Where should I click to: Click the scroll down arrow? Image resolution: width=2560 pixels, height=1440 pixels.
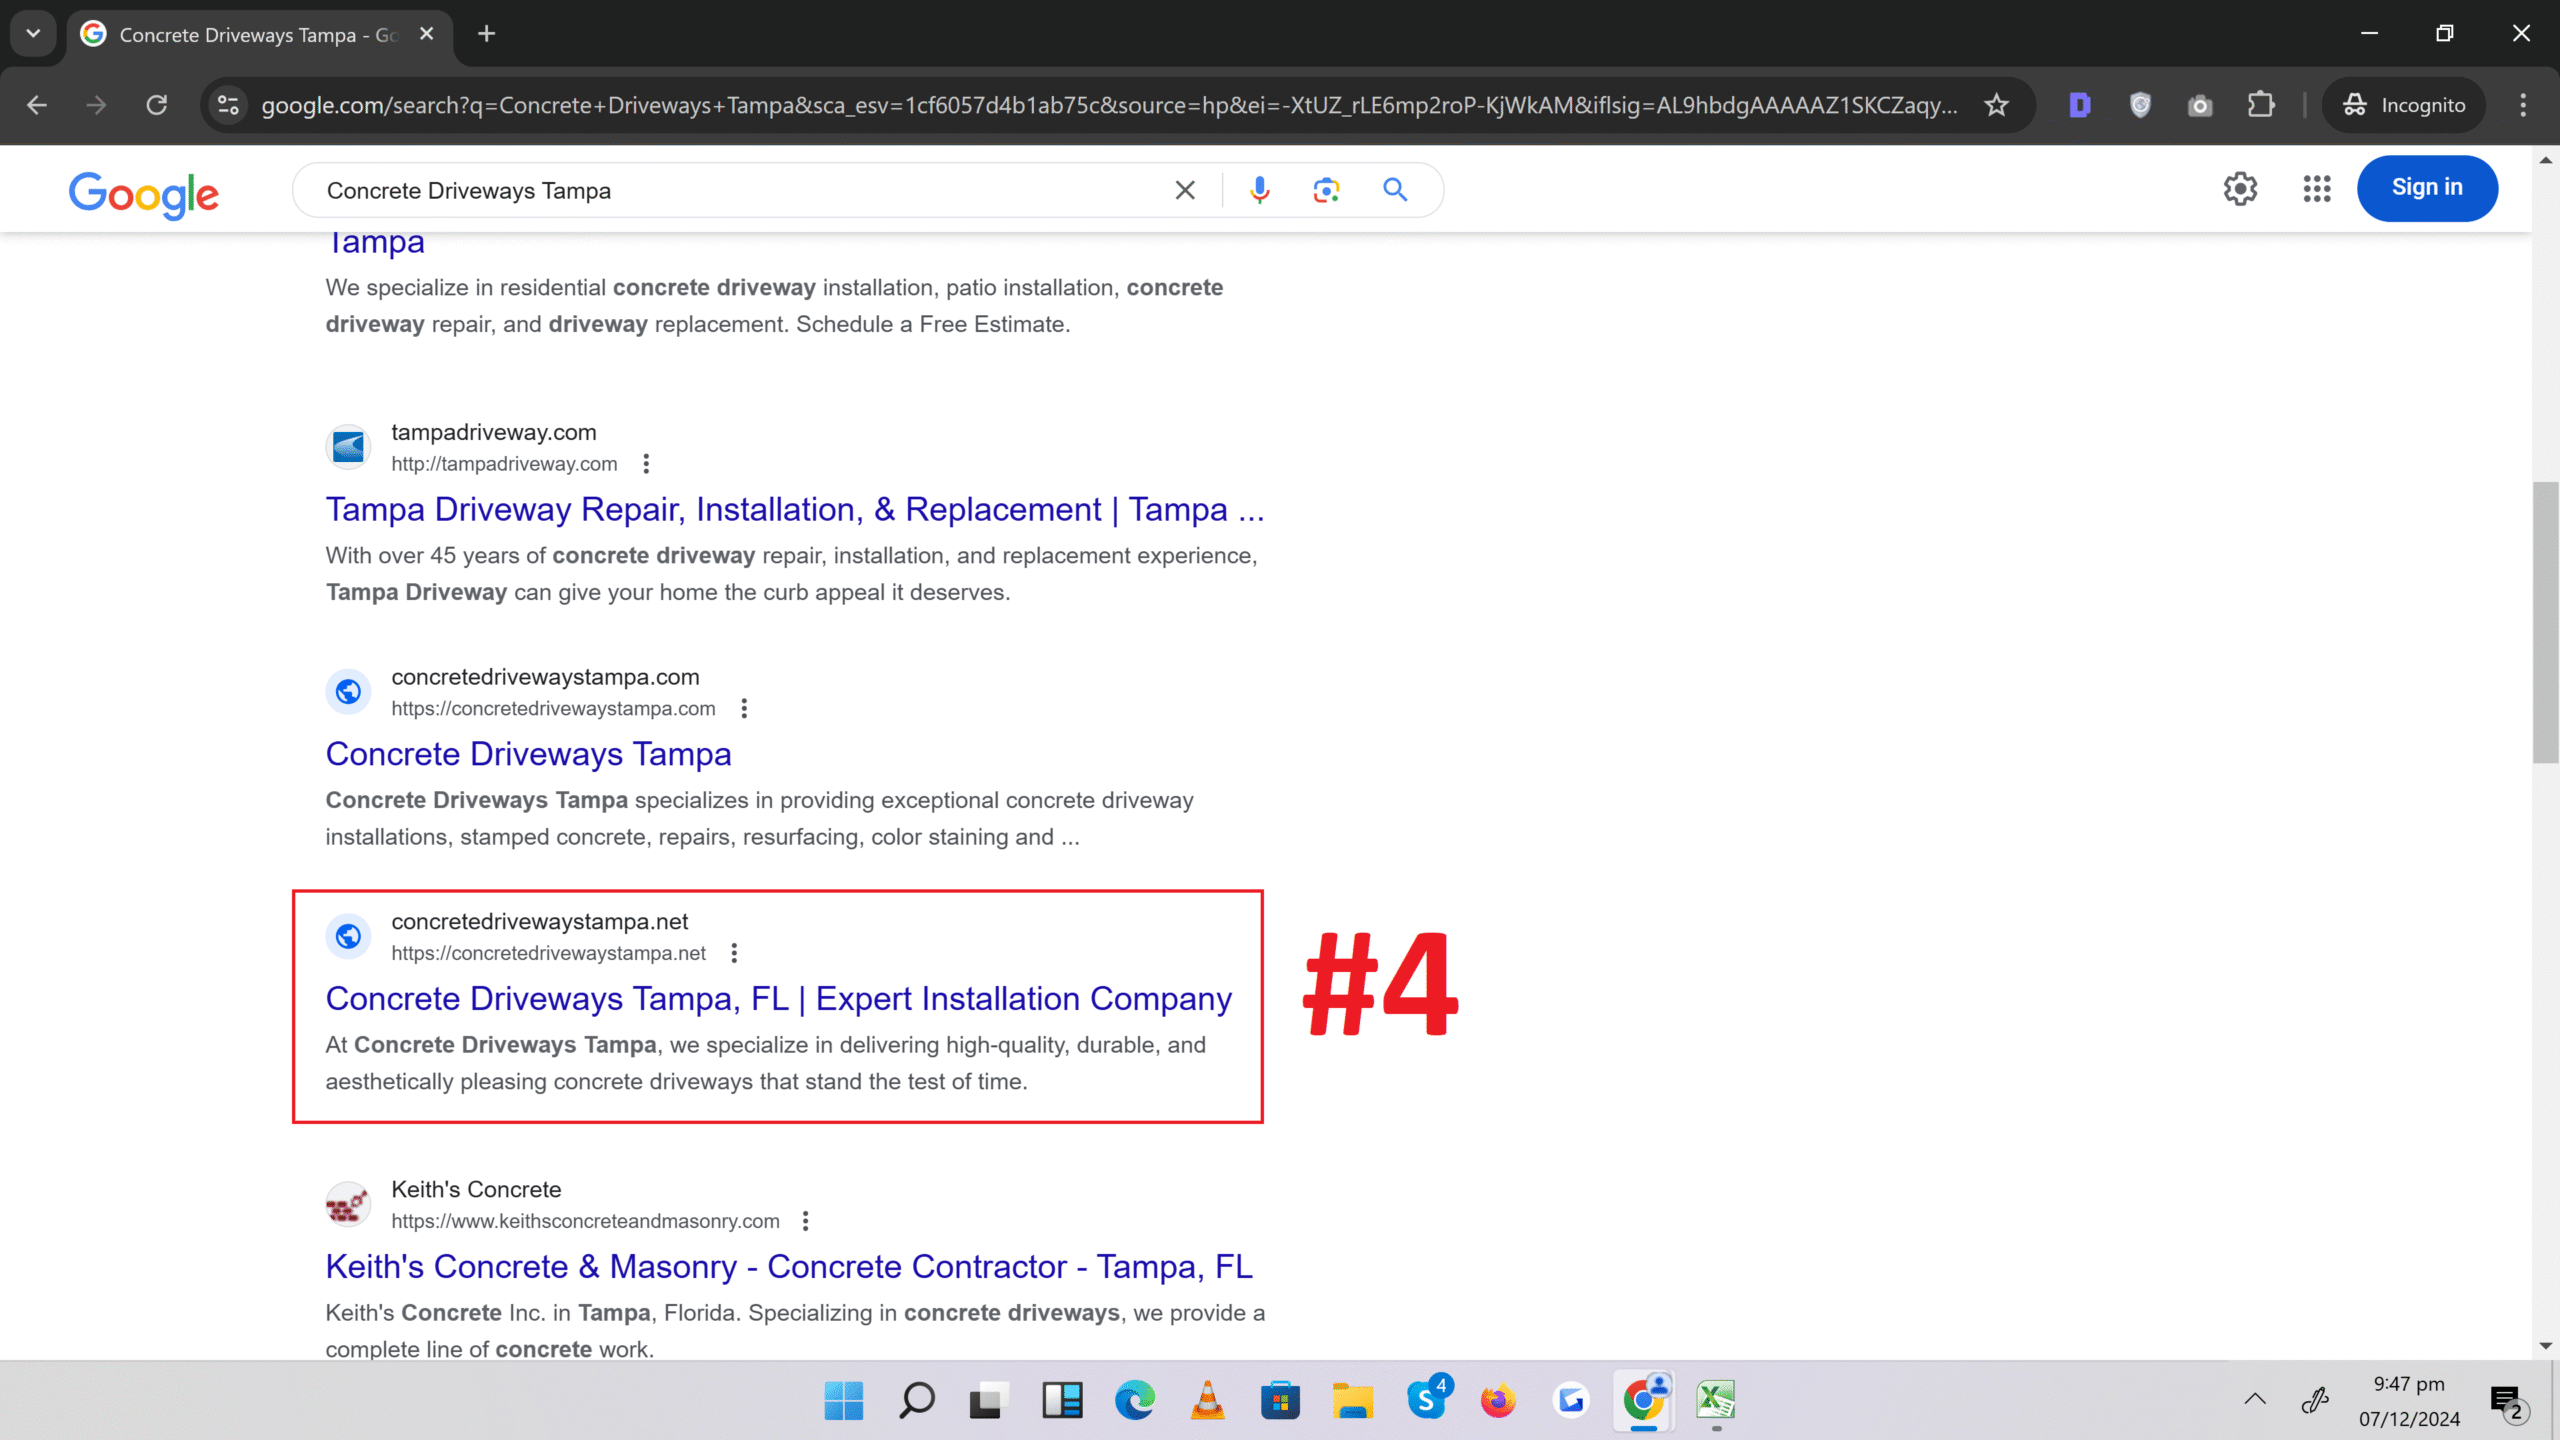2546,1346
